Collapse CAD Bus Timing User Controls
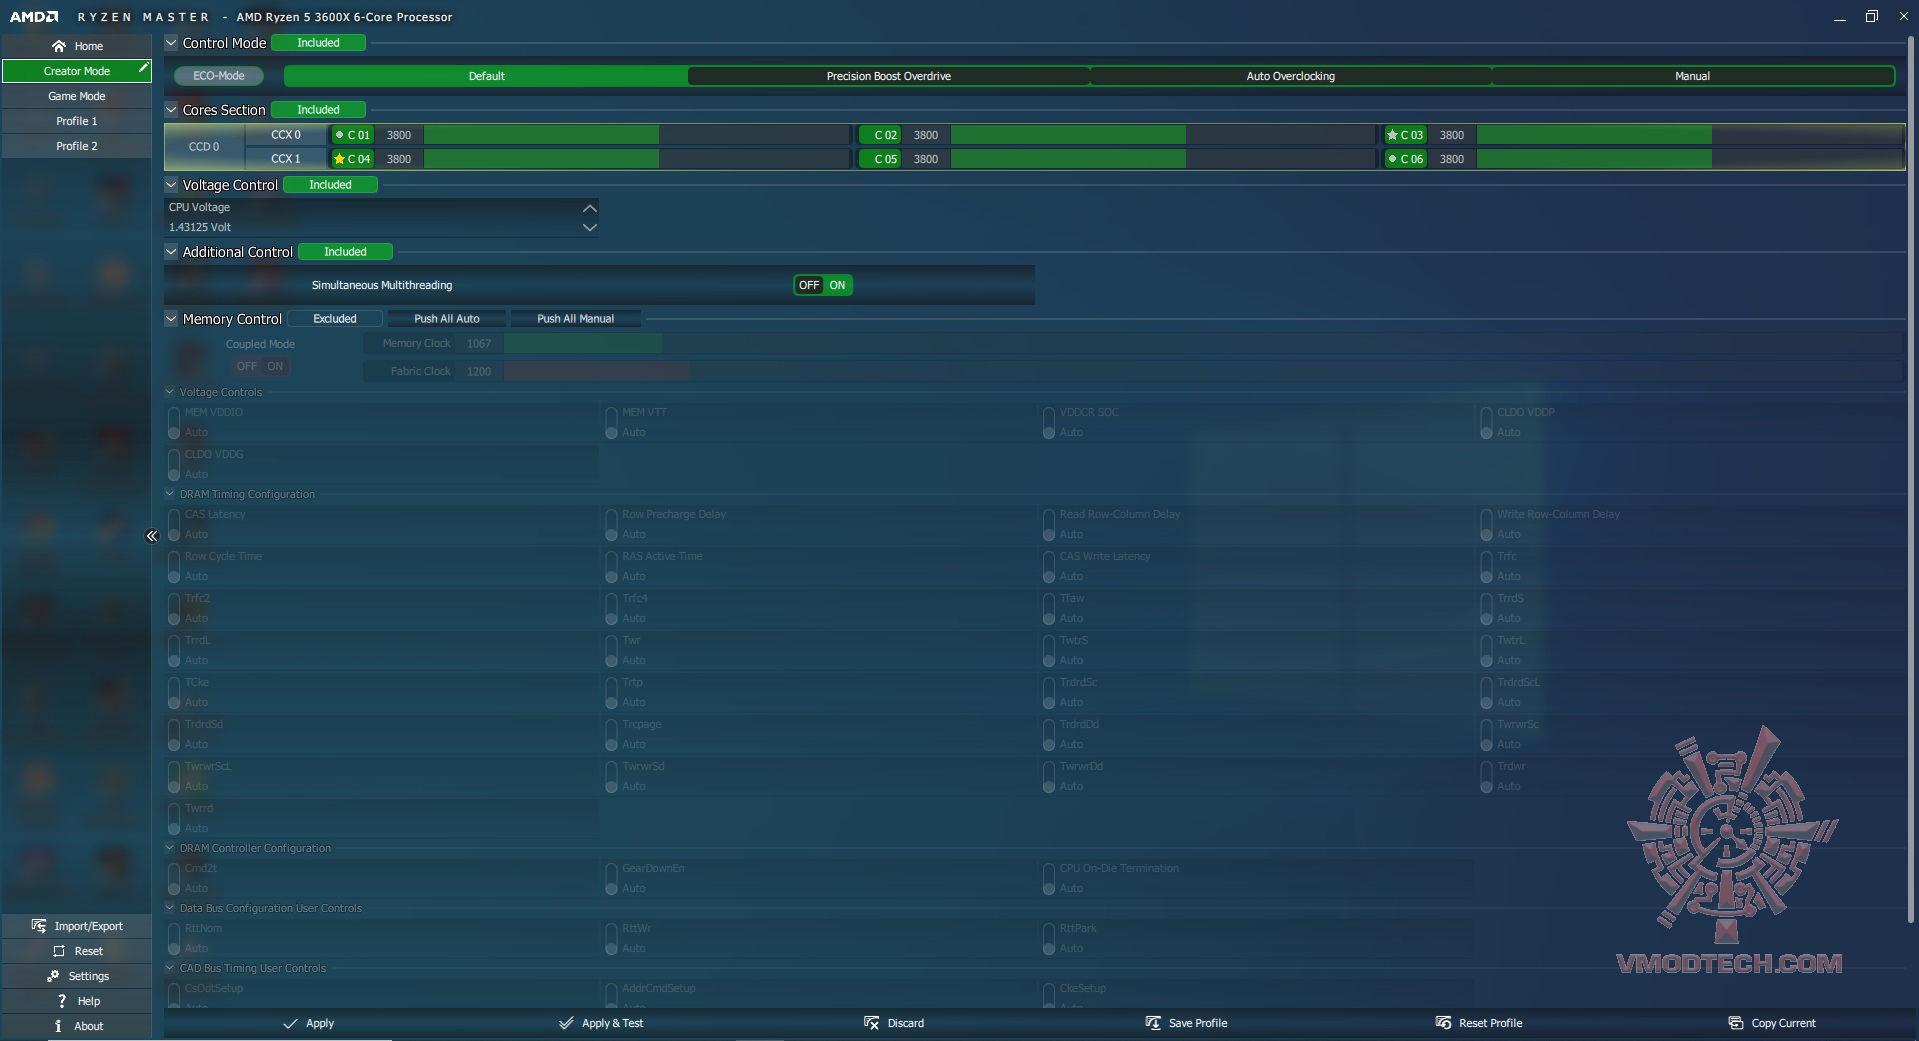1919x1041 pixels. 170,968
